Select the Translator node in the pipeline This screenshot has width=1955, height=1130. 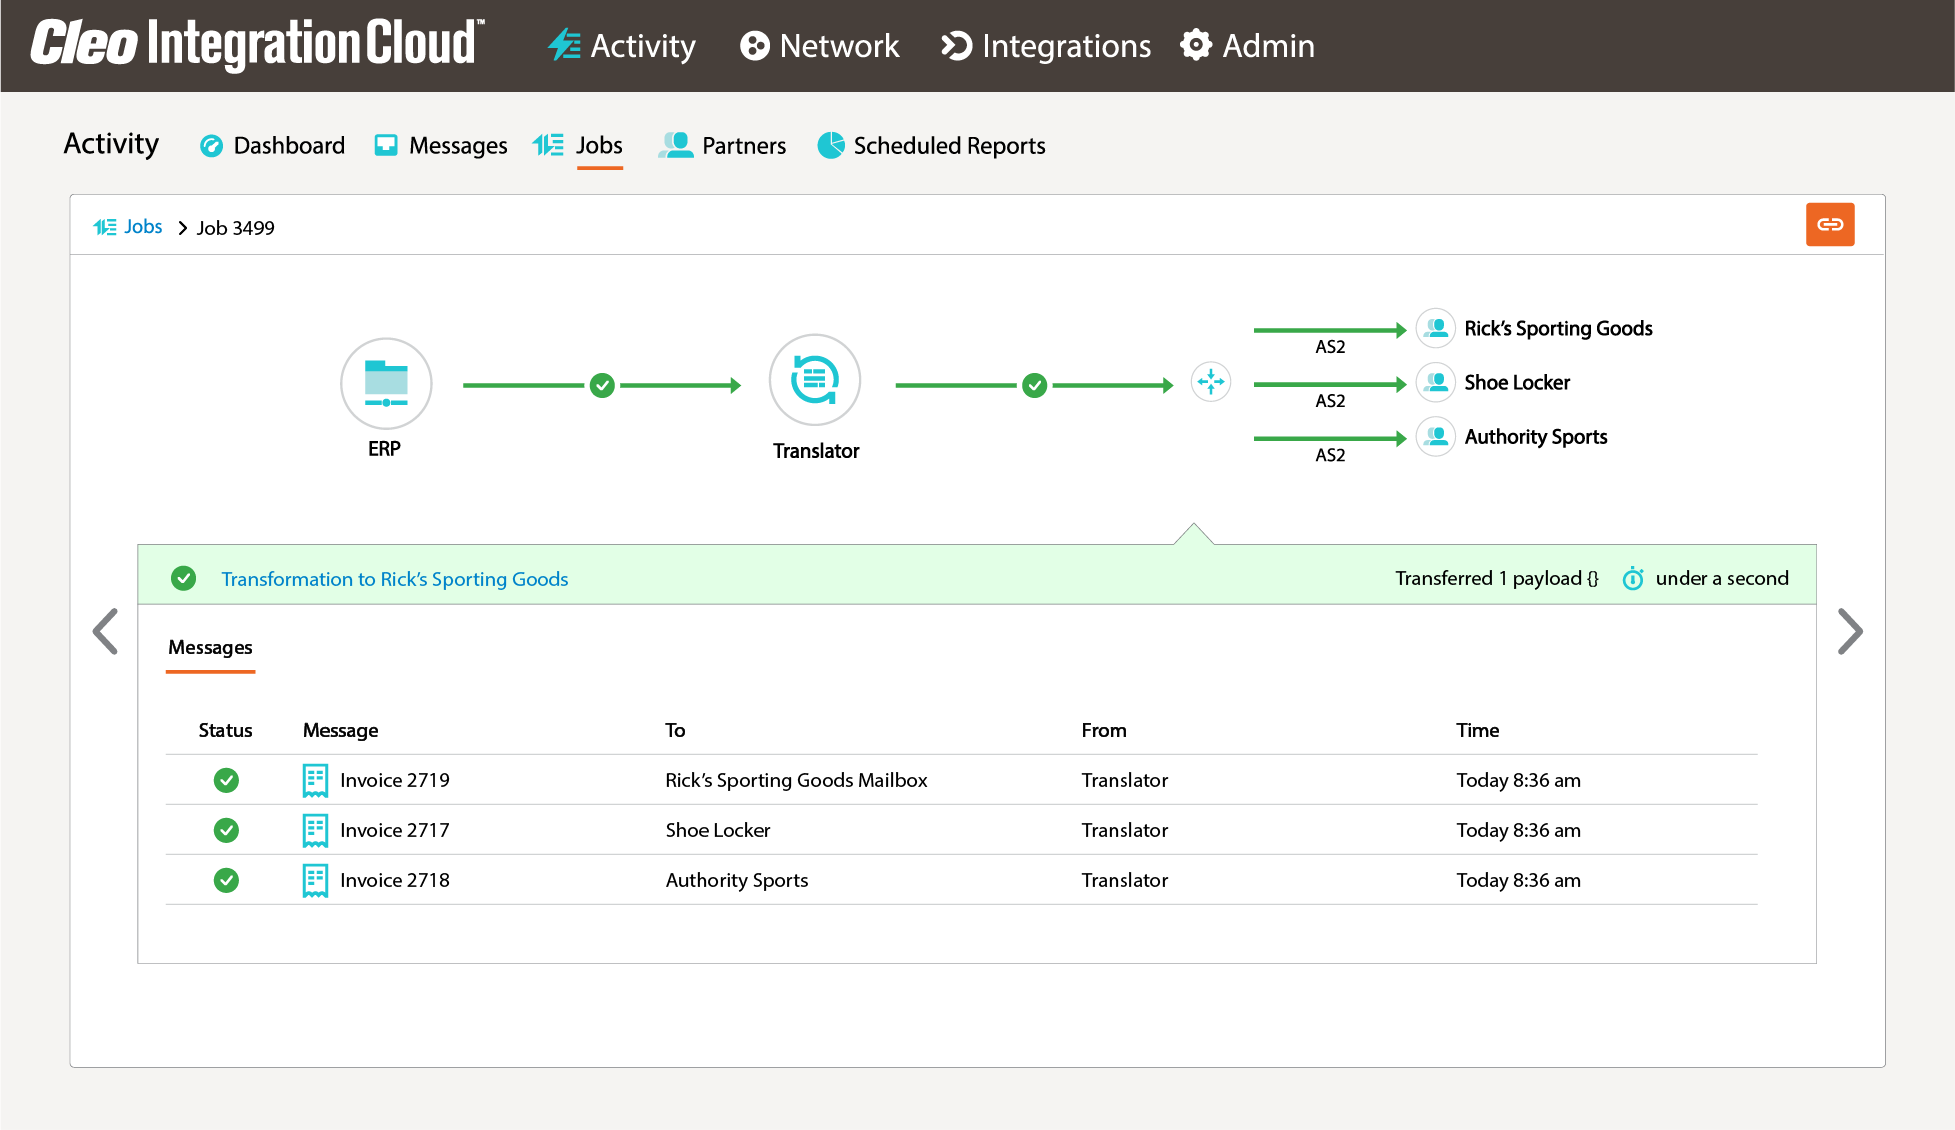815,381
